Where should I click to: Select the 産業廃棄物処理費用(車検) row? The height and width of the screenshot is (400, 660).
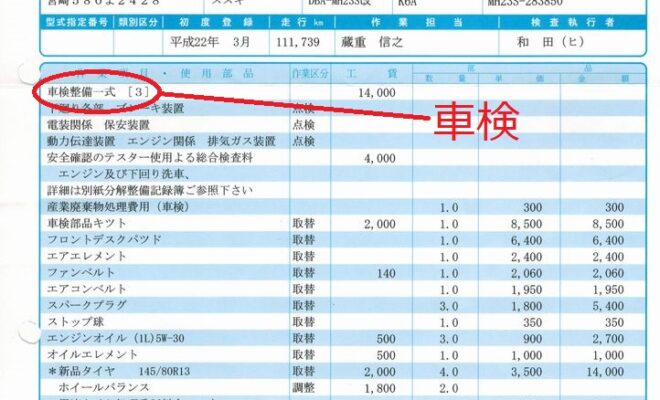pos(120,207)
